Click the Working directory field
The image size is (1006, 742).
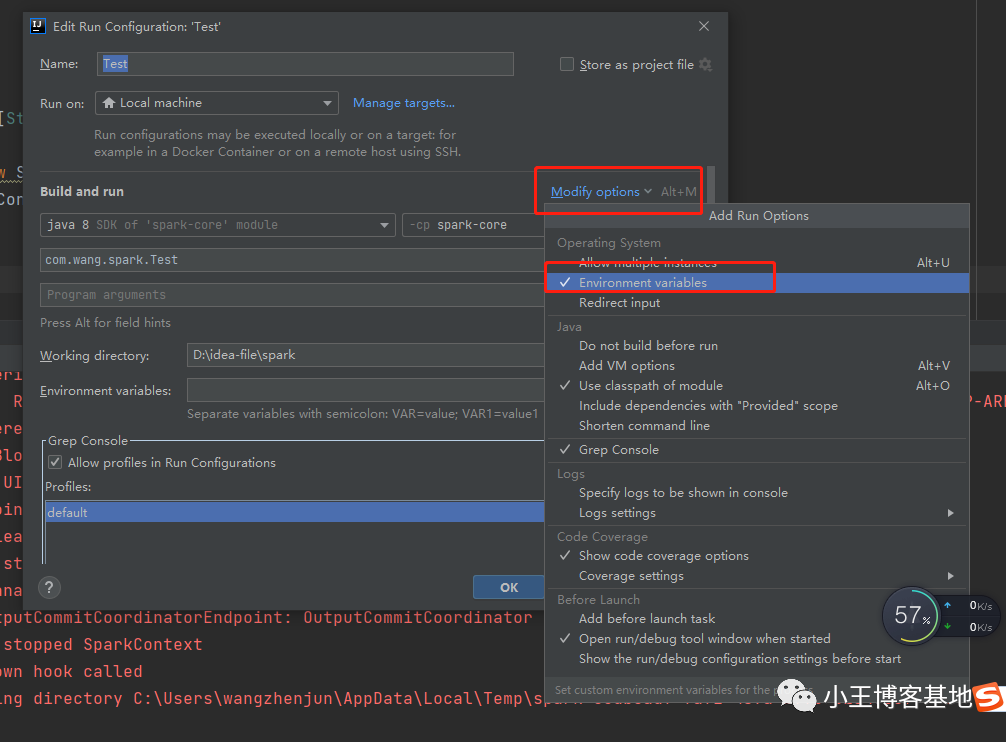(x=366, y=355)
